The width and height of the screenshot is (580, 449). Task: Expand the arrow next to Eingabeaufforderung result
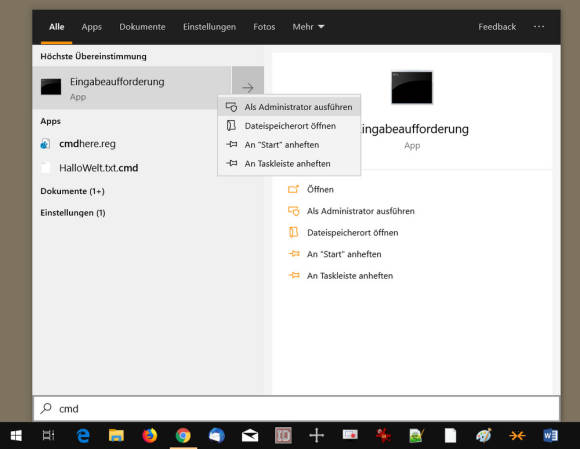click(248, 88)
